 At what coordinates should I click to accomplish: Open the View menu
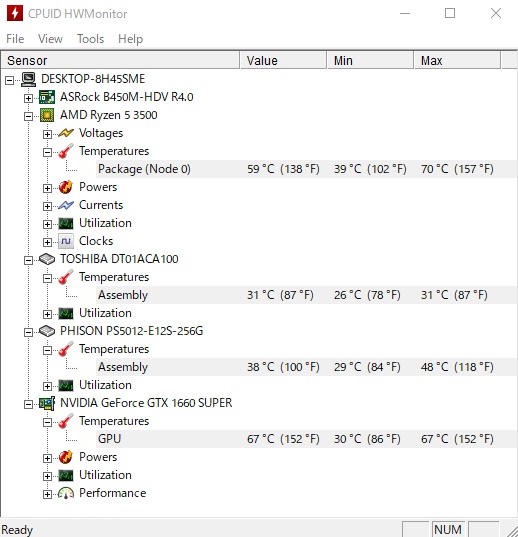[x=50, y=39]
